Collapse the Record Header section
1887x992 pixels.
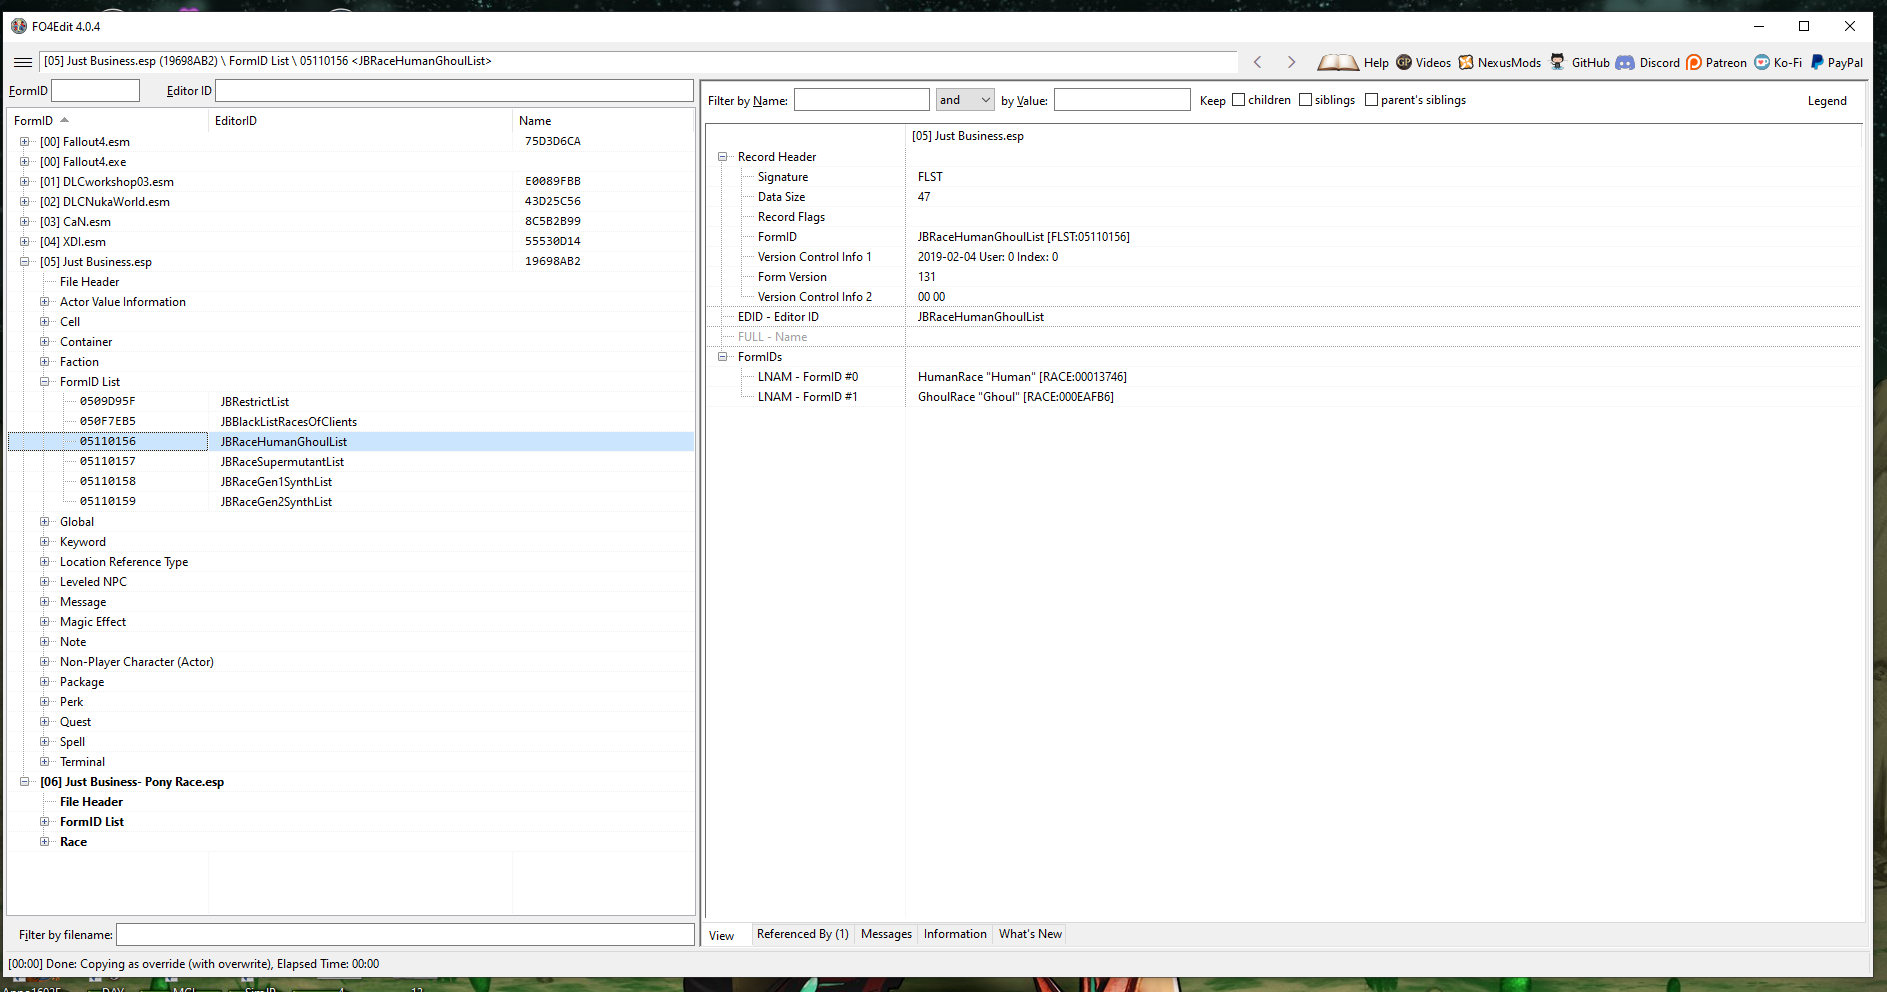pos(723,157)
